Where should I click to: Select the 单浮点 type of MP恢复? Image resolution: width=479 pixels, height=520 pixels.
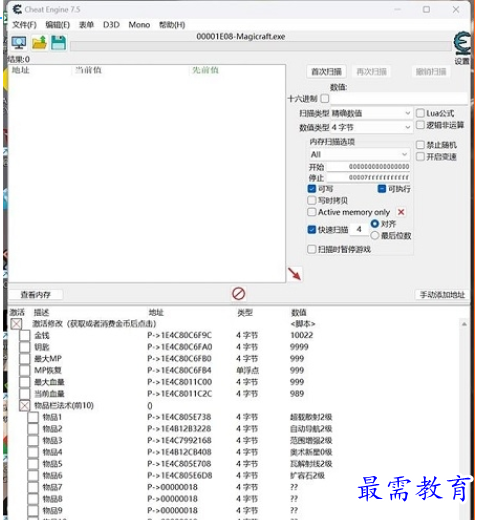point(247,370)
